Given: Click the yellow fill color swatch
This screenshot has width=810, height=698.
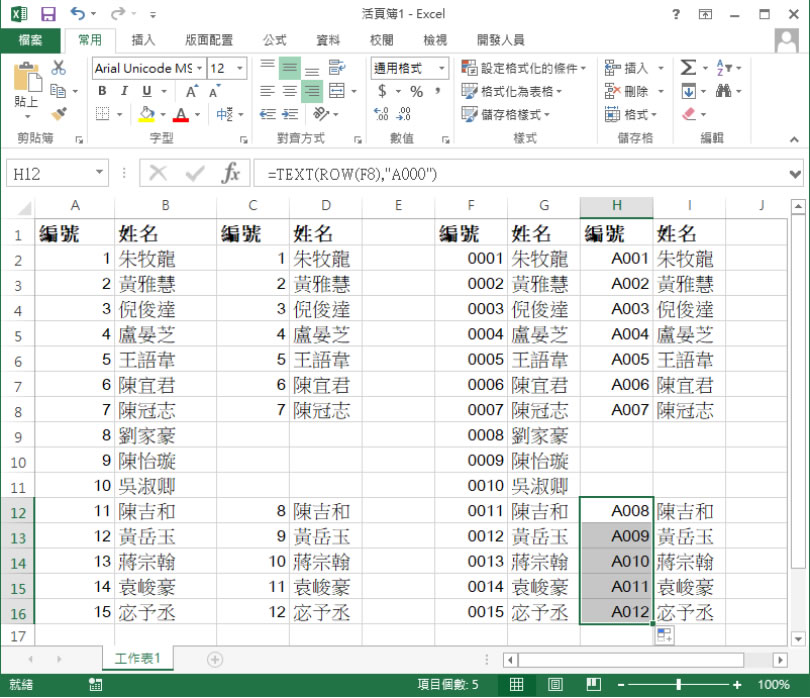Looking at the screenshot, I should [x=147, y=114].
